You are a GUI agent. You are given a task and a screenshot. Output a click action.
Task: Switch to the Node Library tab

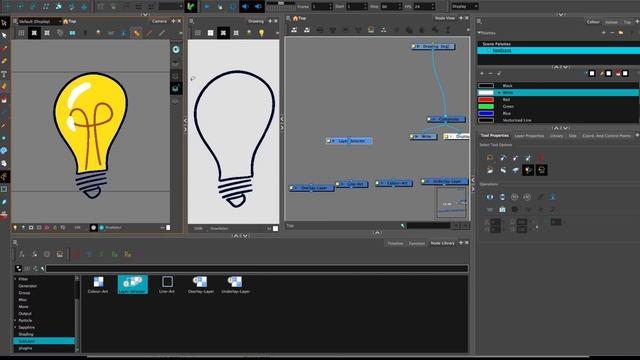(x=442, y=243)
